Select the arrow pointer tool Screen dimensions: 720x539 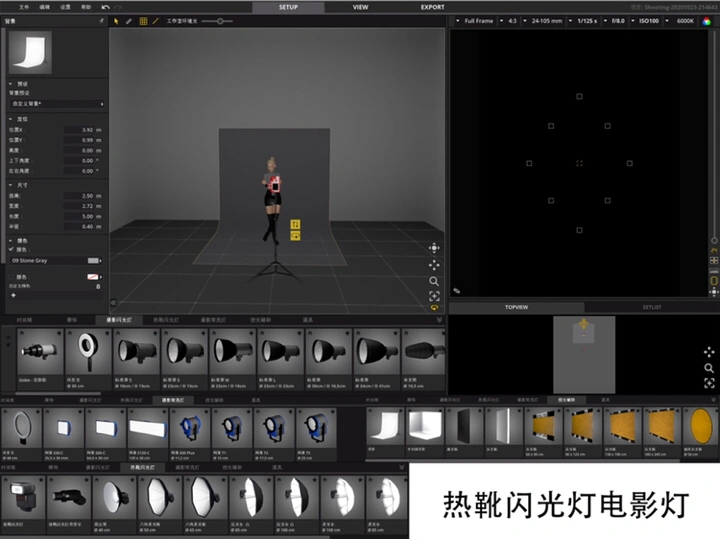pyautogui.click(x=116, y=20)
